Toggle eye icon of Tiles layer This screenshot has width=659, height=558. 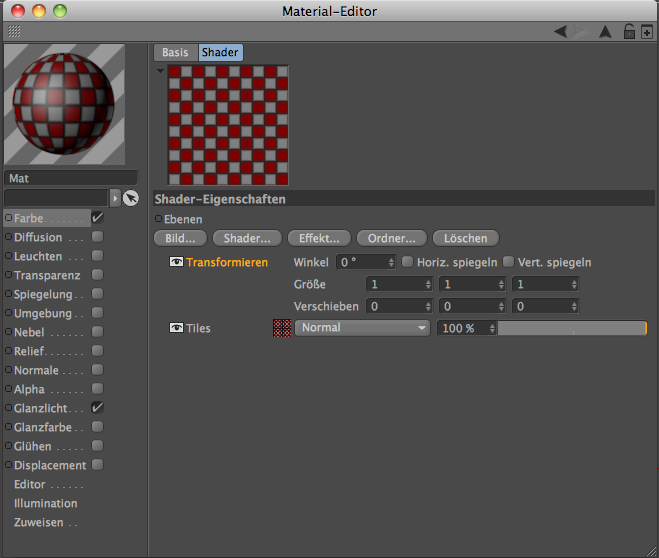point(176,328)
